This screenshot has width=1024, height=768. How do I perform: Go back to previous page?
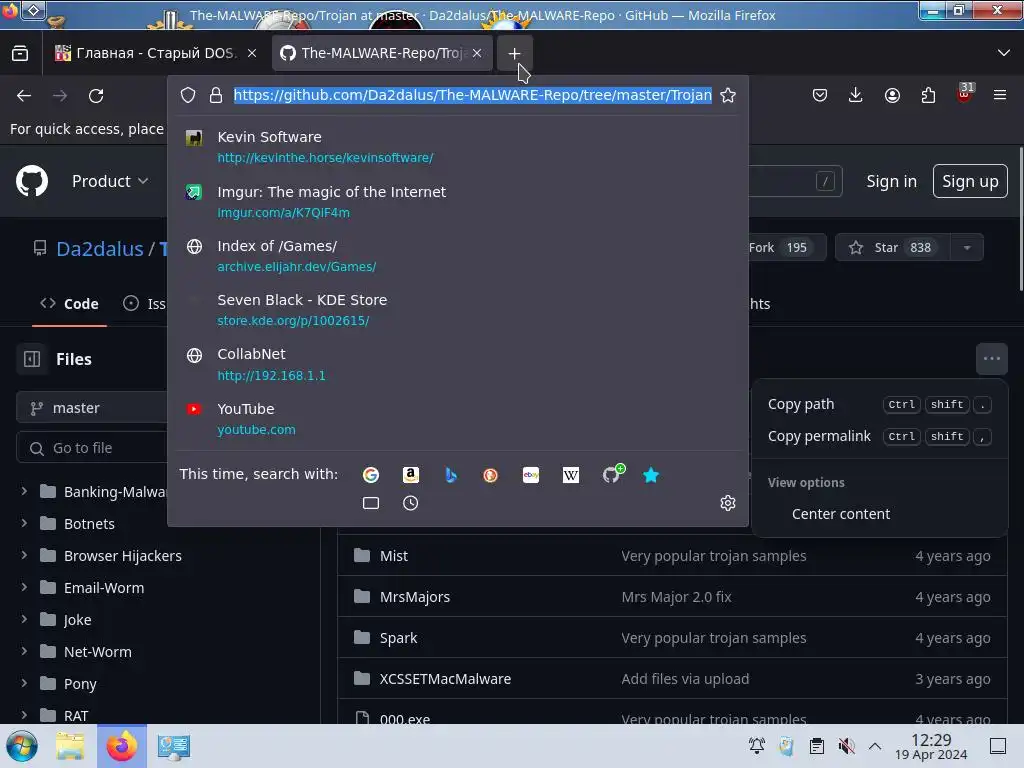[x=24, y=96]
